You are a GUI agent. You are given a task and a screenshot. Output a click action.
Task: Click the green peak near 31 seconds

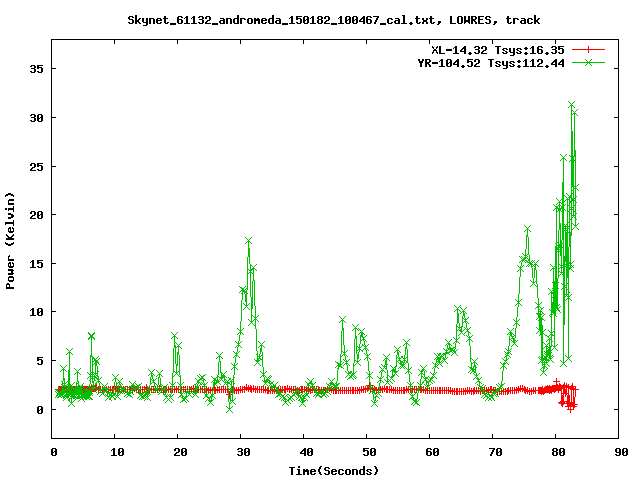[x=248, y=241]
